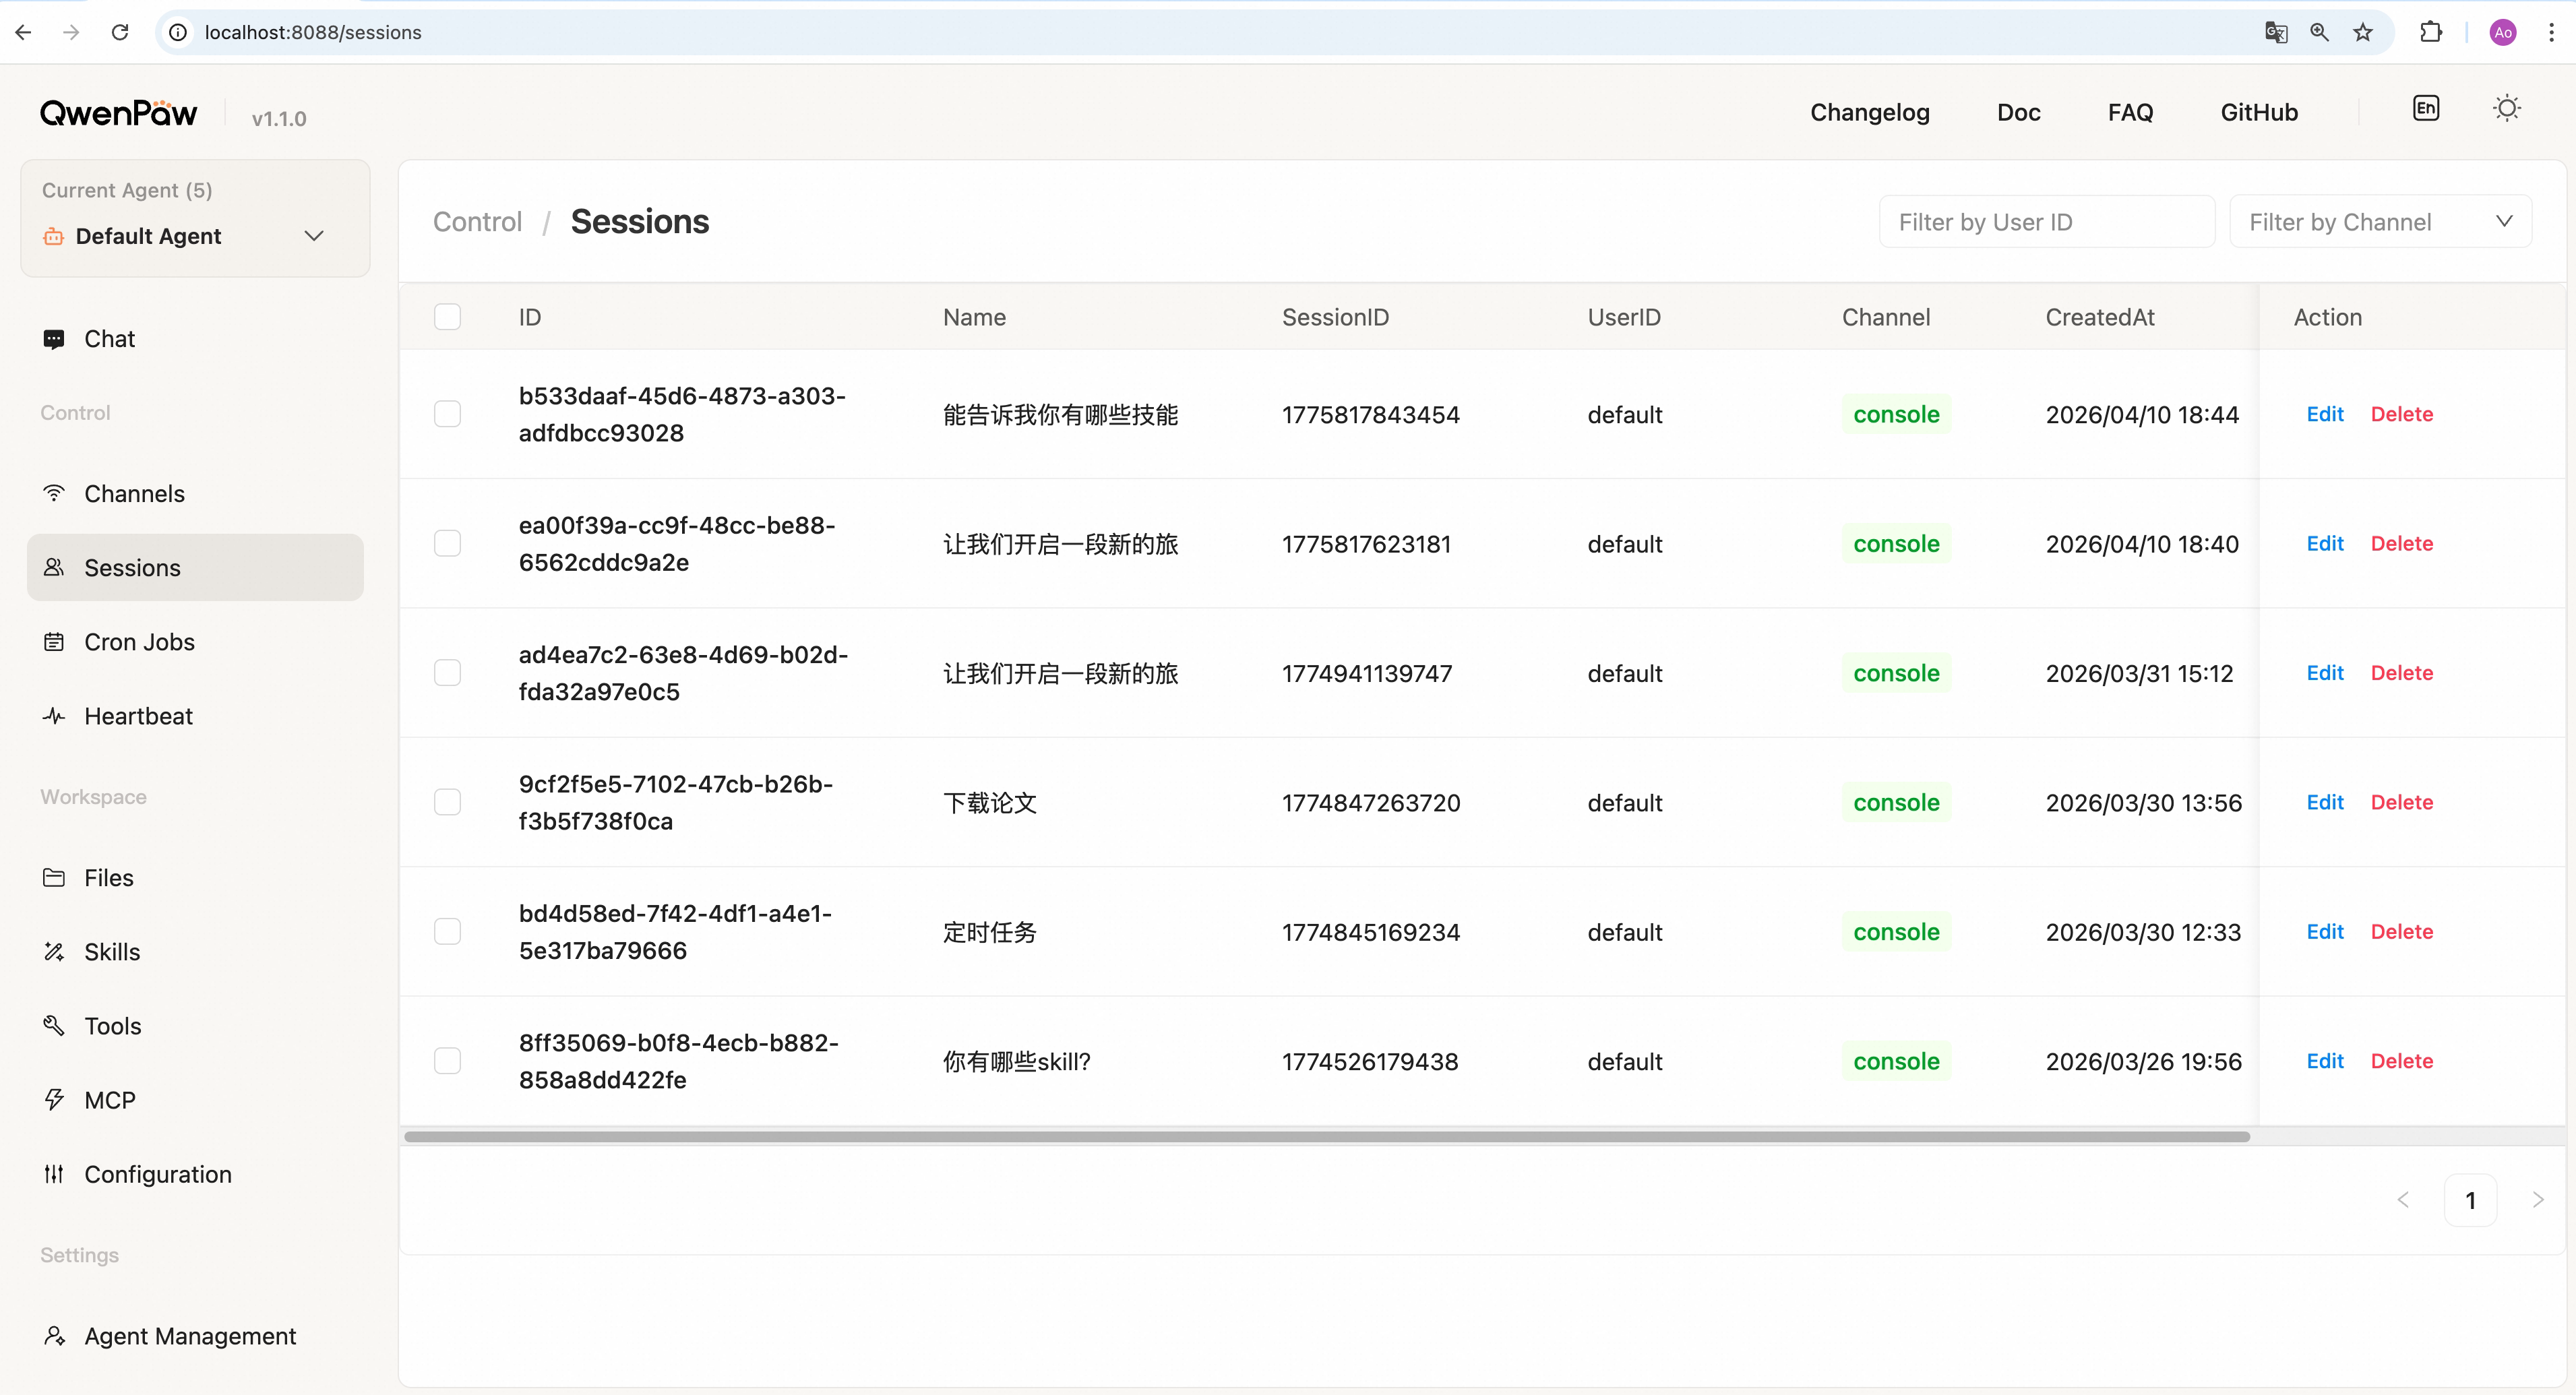The width and height of the screenshot is (2576, 1395).
Task: Click the Heartbeat pulse icon
Action: point(54,716)
